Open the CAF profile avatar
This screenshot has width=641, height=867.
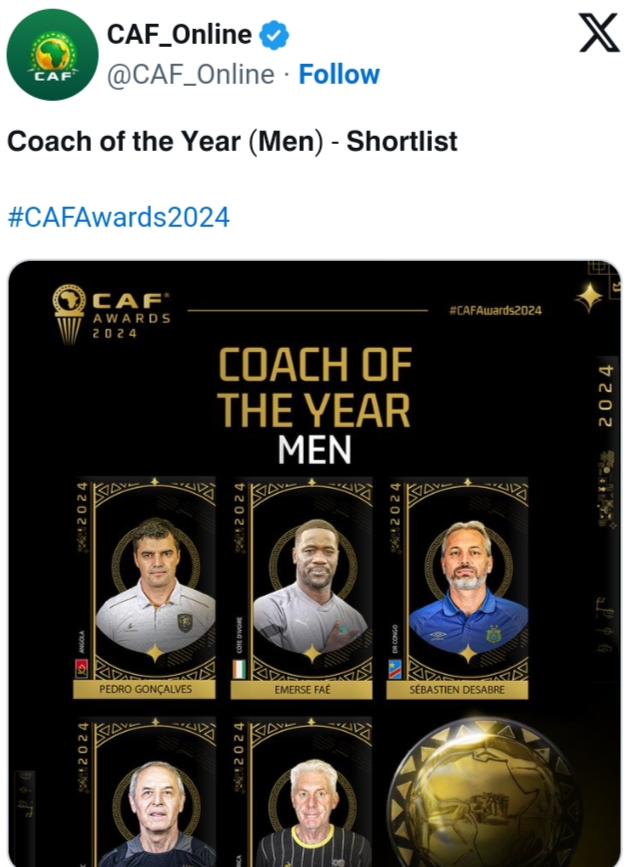click(x=51, y=55)
